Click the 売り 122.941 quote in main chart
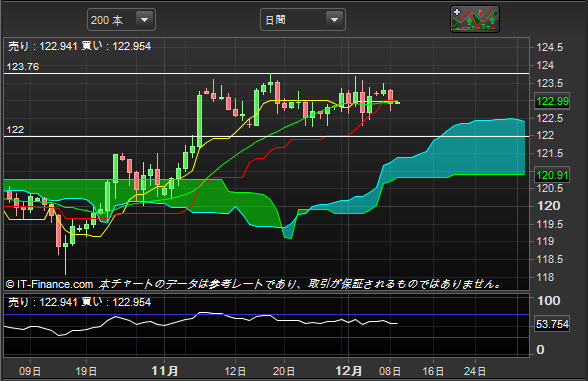Viewport: 588px width, 381px height. coord(43,46)
